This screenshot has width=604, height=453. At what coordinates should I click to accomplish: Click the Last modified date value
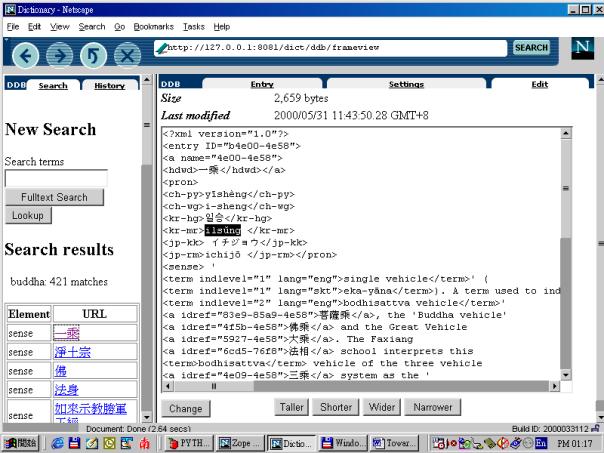pyautogui.click(x=351, y=115)
